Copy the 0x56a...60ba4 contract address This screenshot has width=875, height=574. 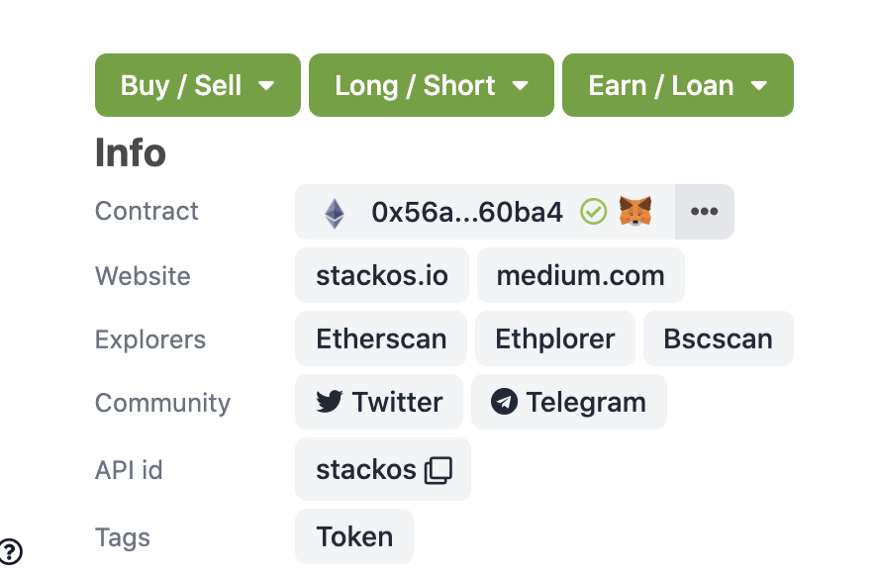pyautogui.click(x=467, y=212)
